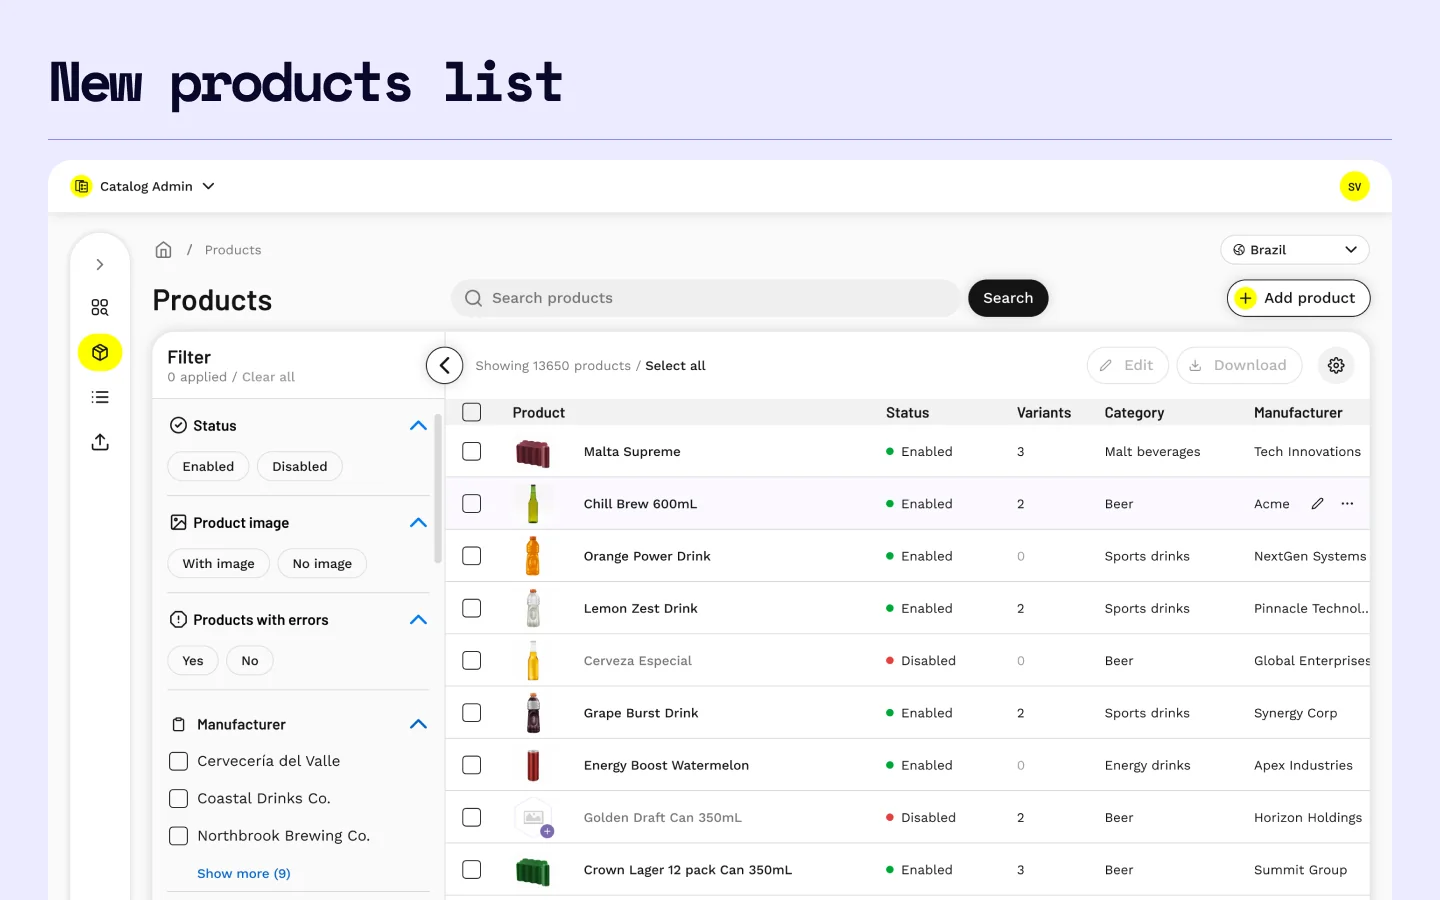Filter products With image
Image resolution: width=1440 pixels, height=900 pixels.
[x=218, y=564]
